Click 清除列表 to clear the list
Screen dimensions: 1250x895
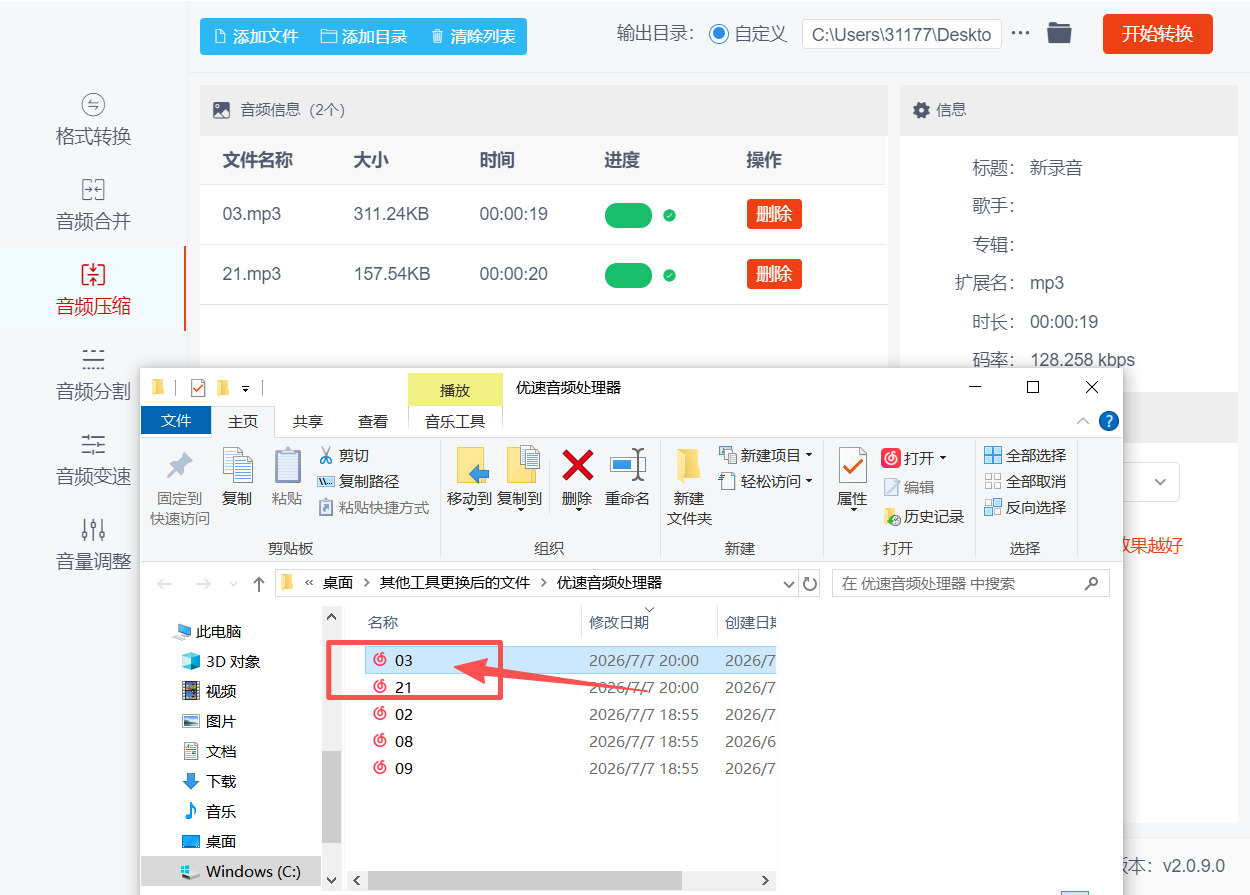tap(473, 36)
